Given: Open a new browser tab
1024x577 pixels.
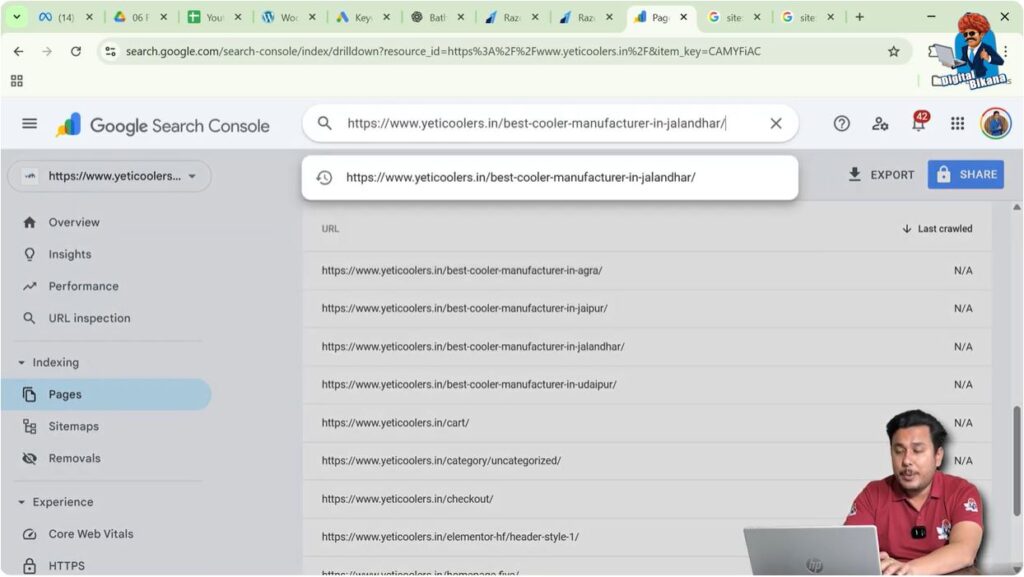Looking at the screenshot, I should point(859,17).
